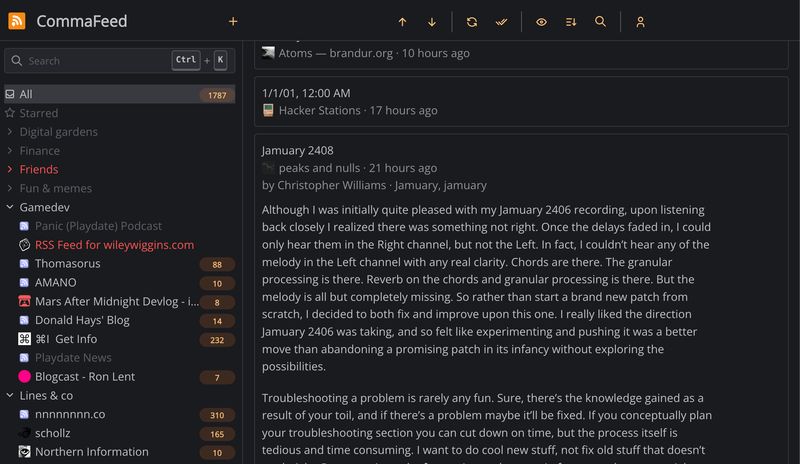Expand the Finance category chevron

(10, 151)
